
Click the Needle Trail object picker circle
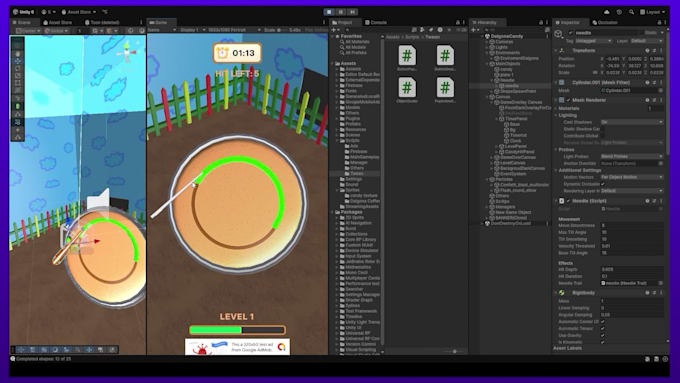(x=660, y=283)
